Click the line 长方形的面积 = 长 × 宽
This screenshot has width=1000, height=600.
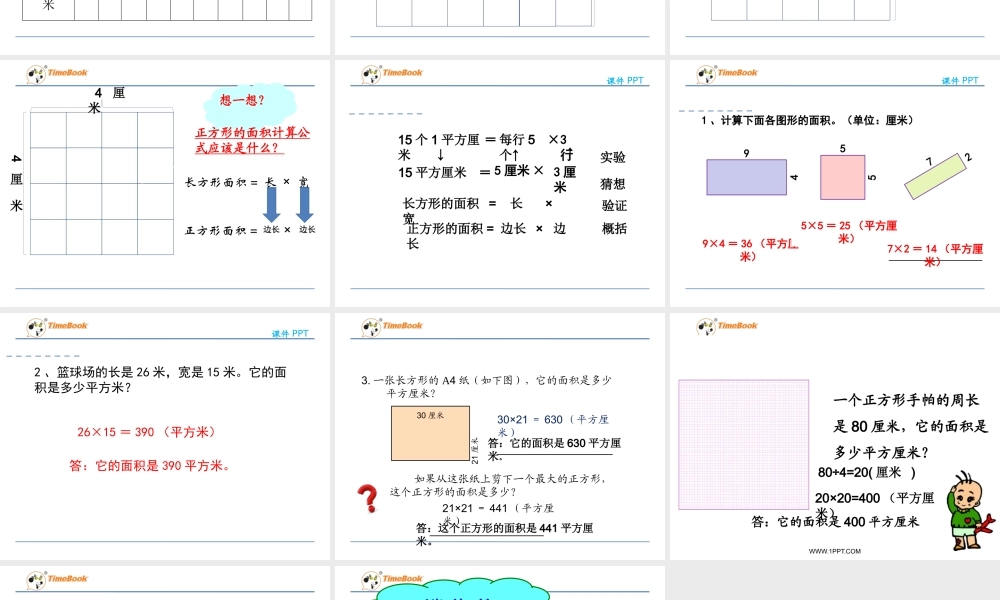478,211
